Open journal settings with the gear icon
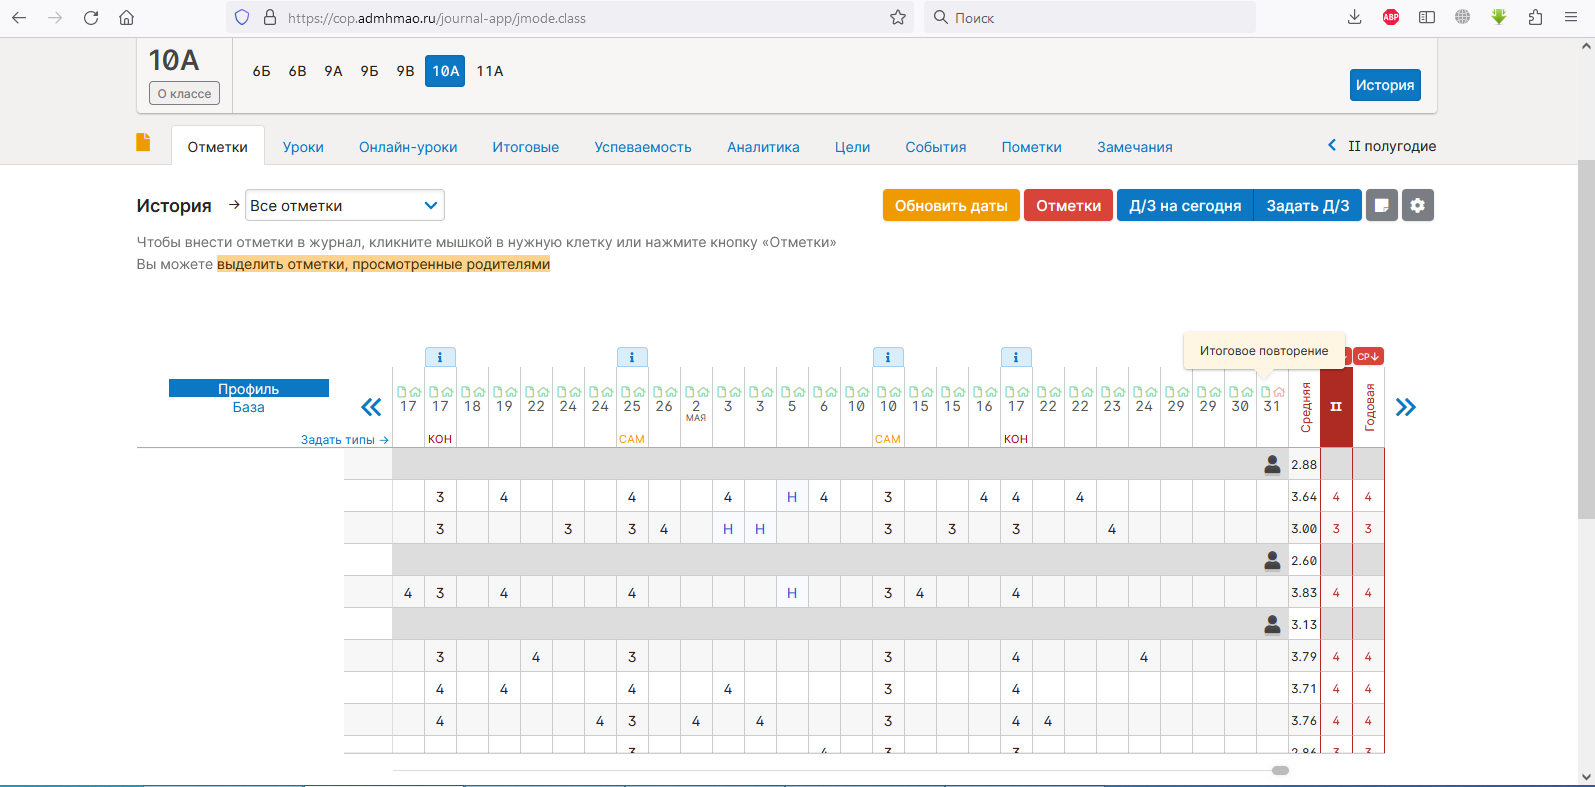Image resolution: width=1595 pixels, height=787 pixels. (x=1417, y=205)
